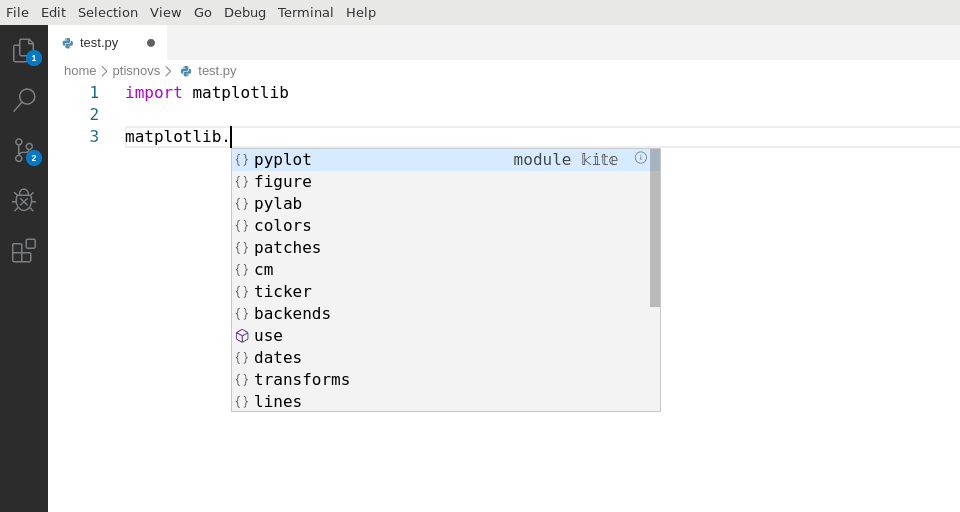Open the Extensions icon
This screenshot has width=960, height=512.
[x=24, y=250]
